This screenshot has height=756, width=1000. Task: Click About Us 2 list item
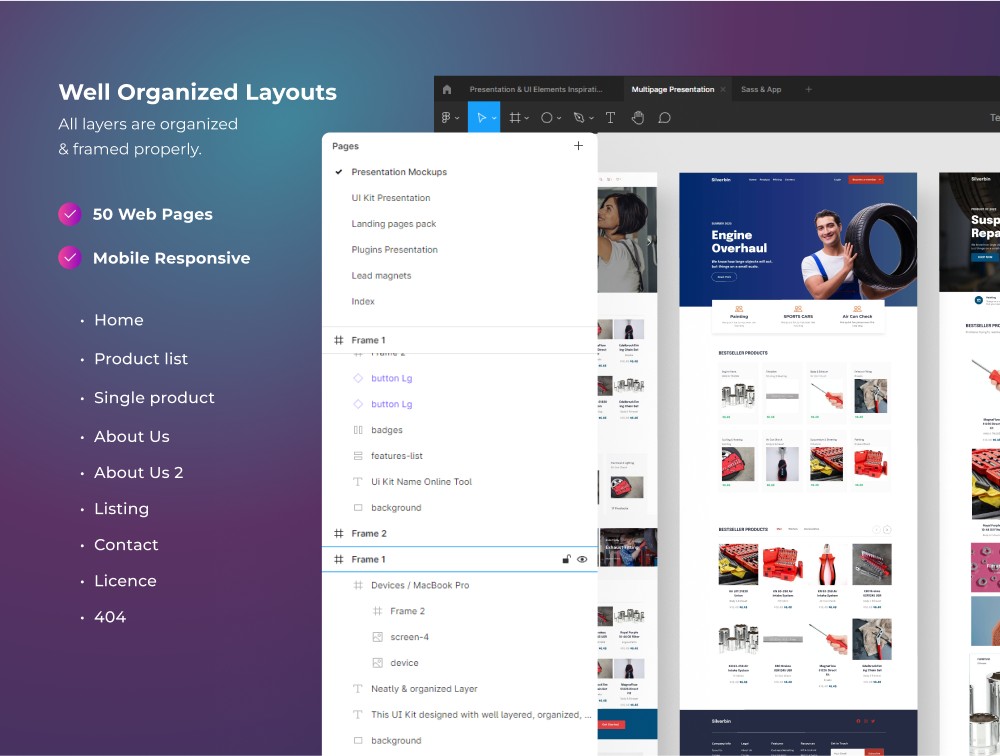[138, 473]
